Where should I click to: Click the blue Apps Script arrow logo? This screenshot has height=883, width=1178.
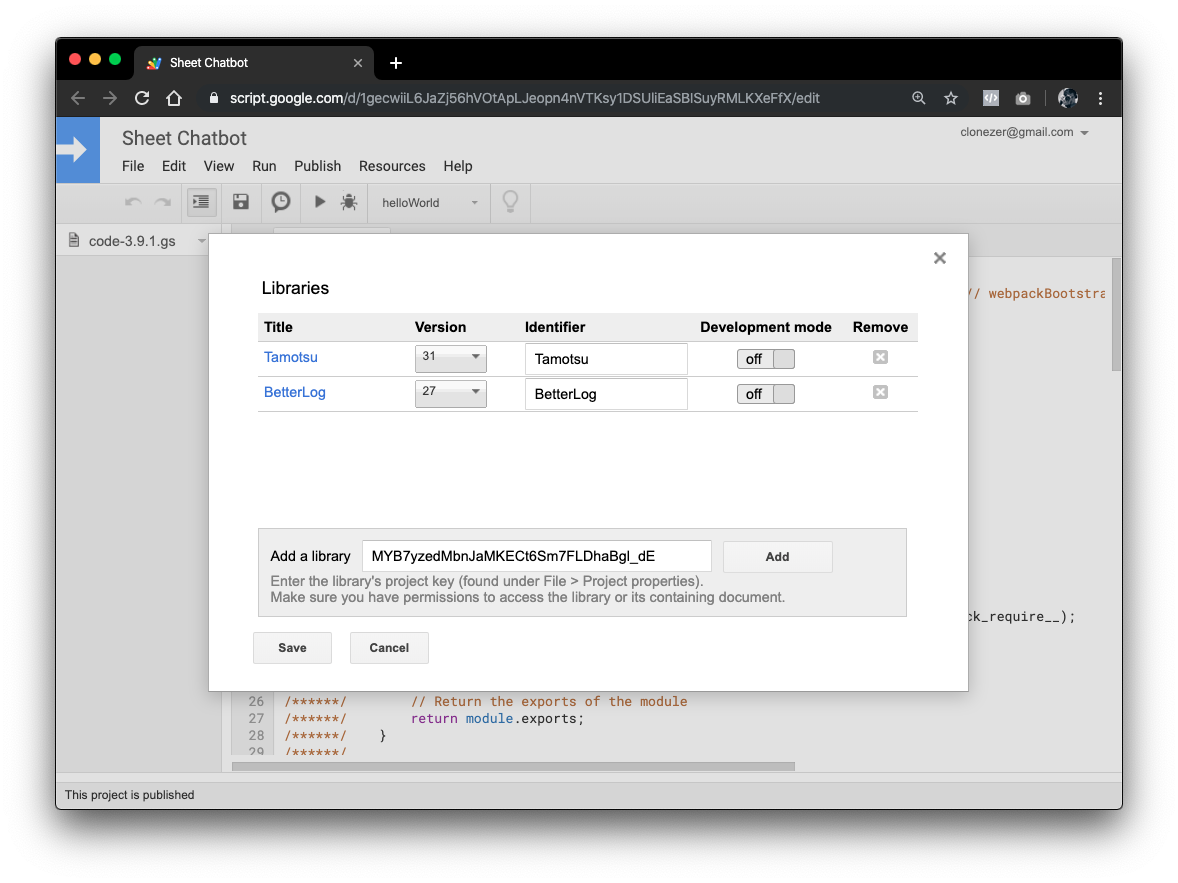(x=77, y=150)
